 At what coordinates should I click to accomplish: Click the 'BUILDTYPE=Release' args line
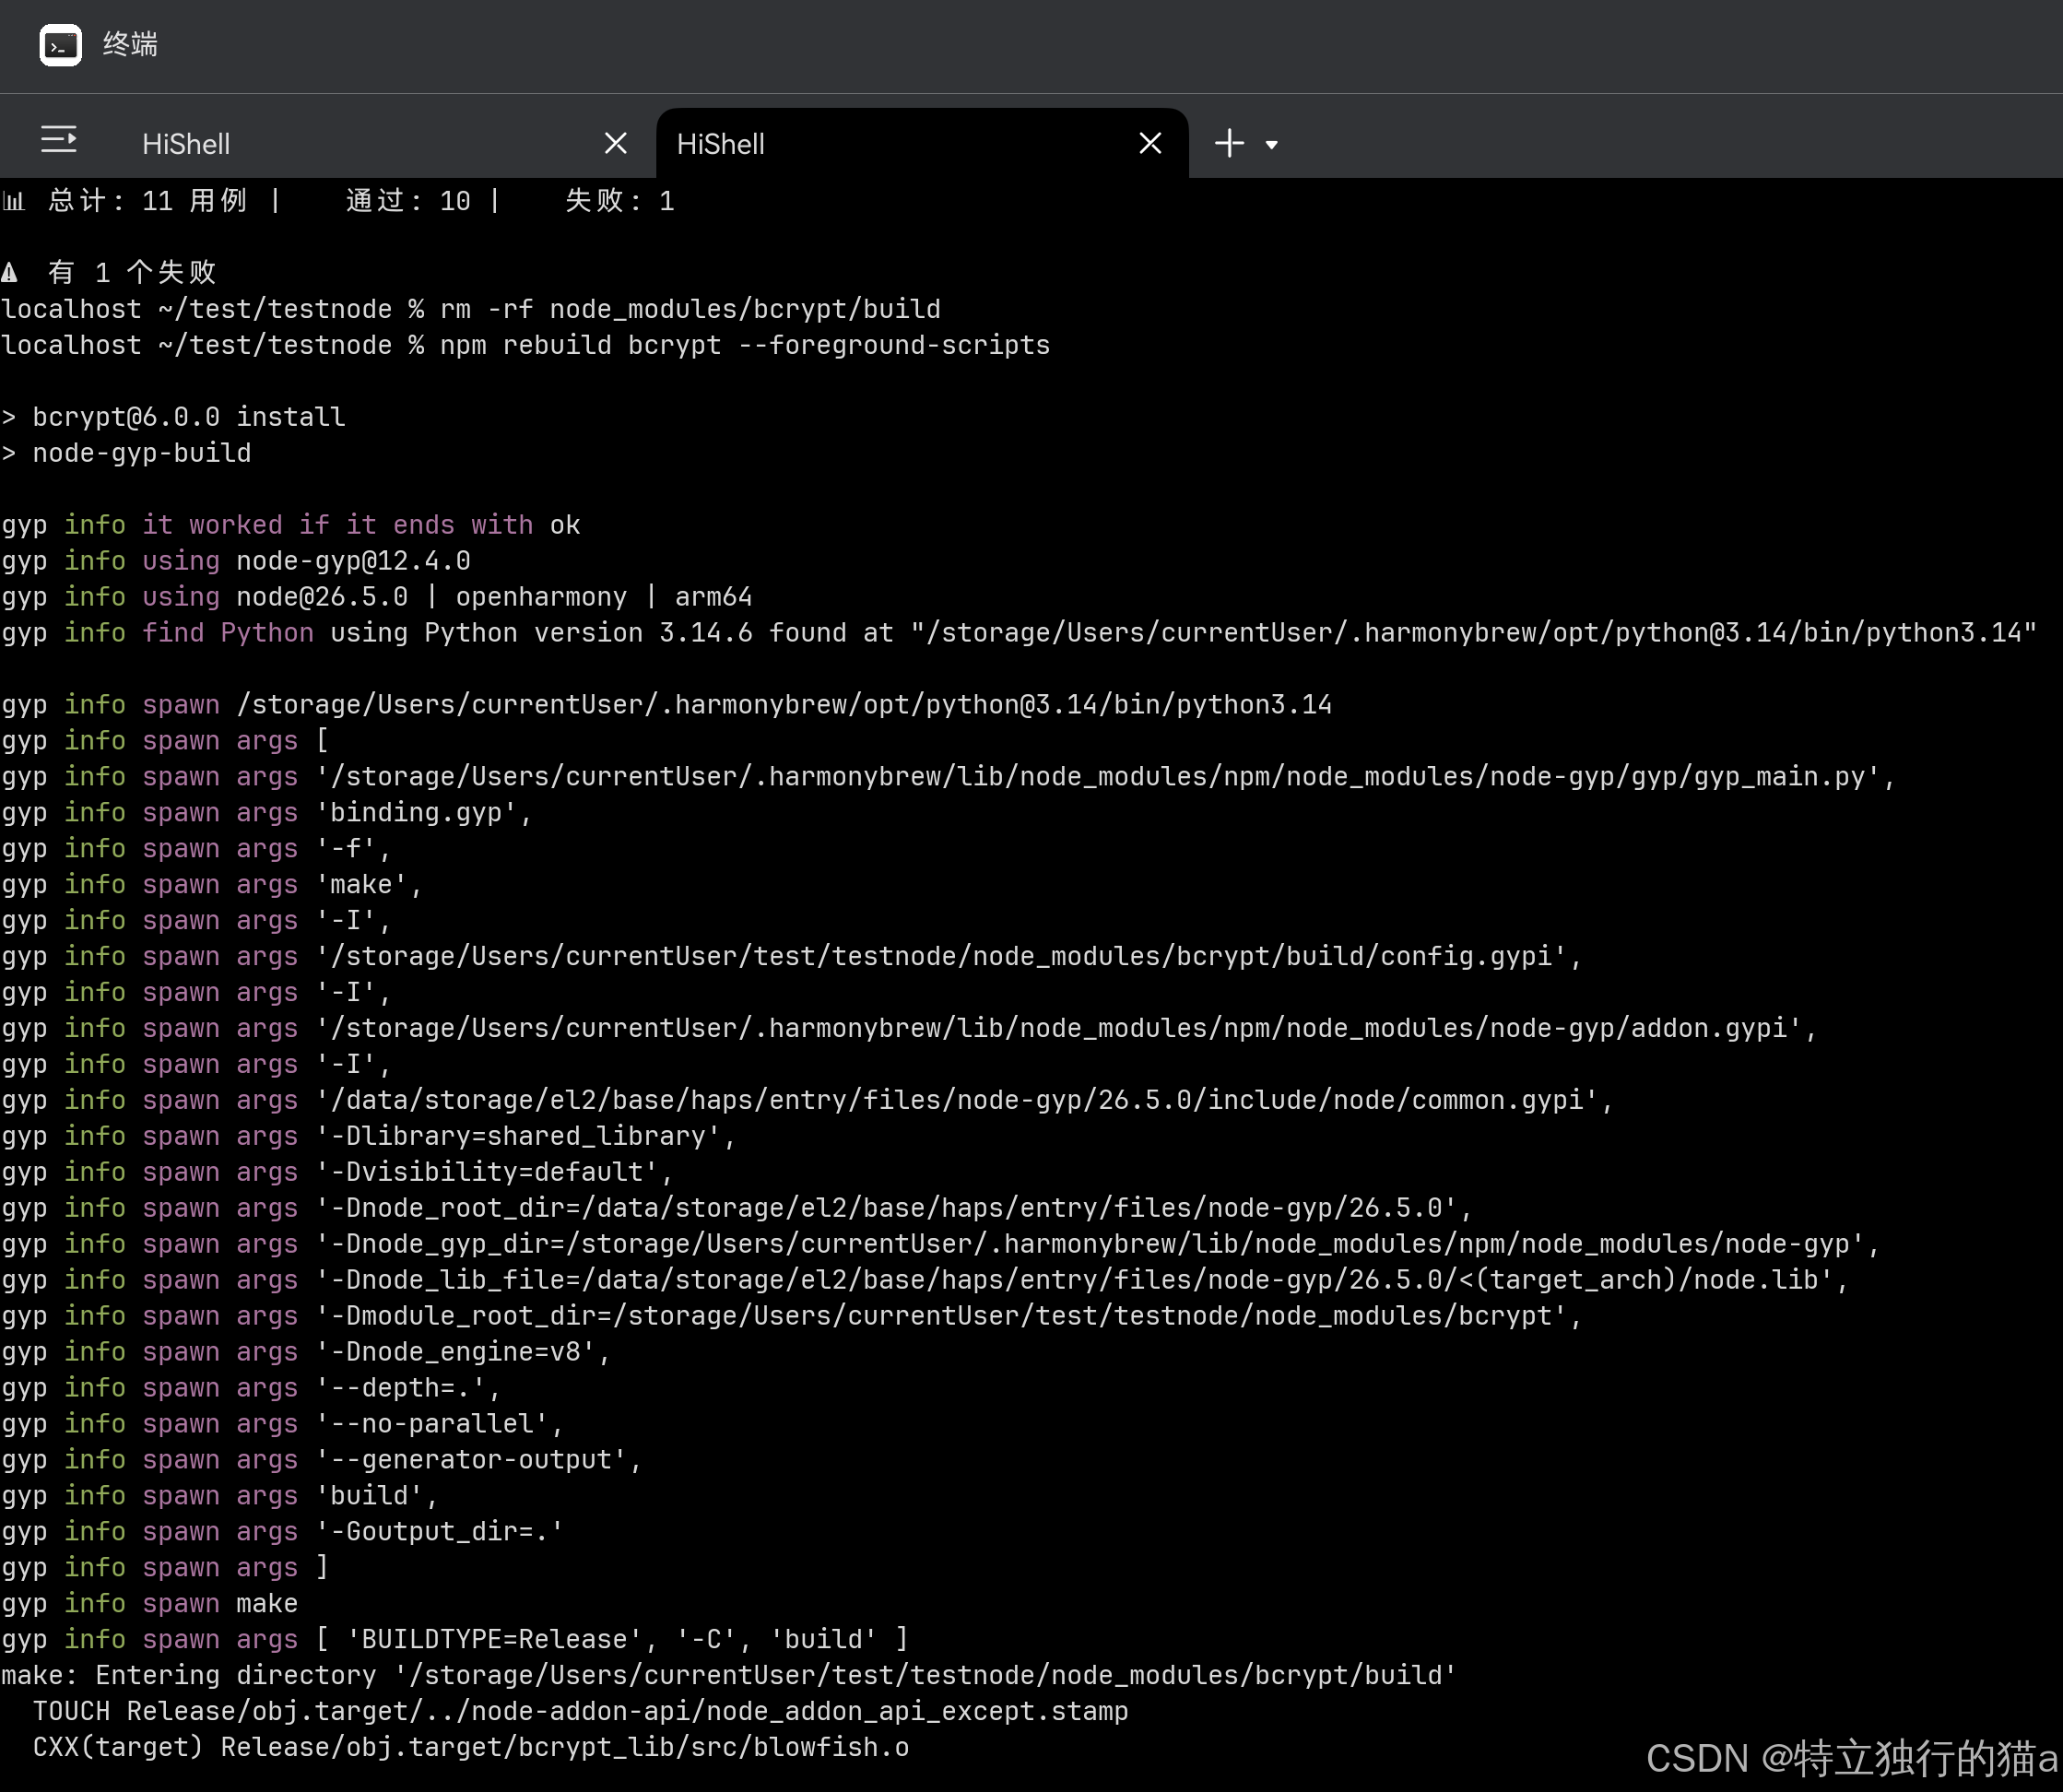pos(455,1641)
